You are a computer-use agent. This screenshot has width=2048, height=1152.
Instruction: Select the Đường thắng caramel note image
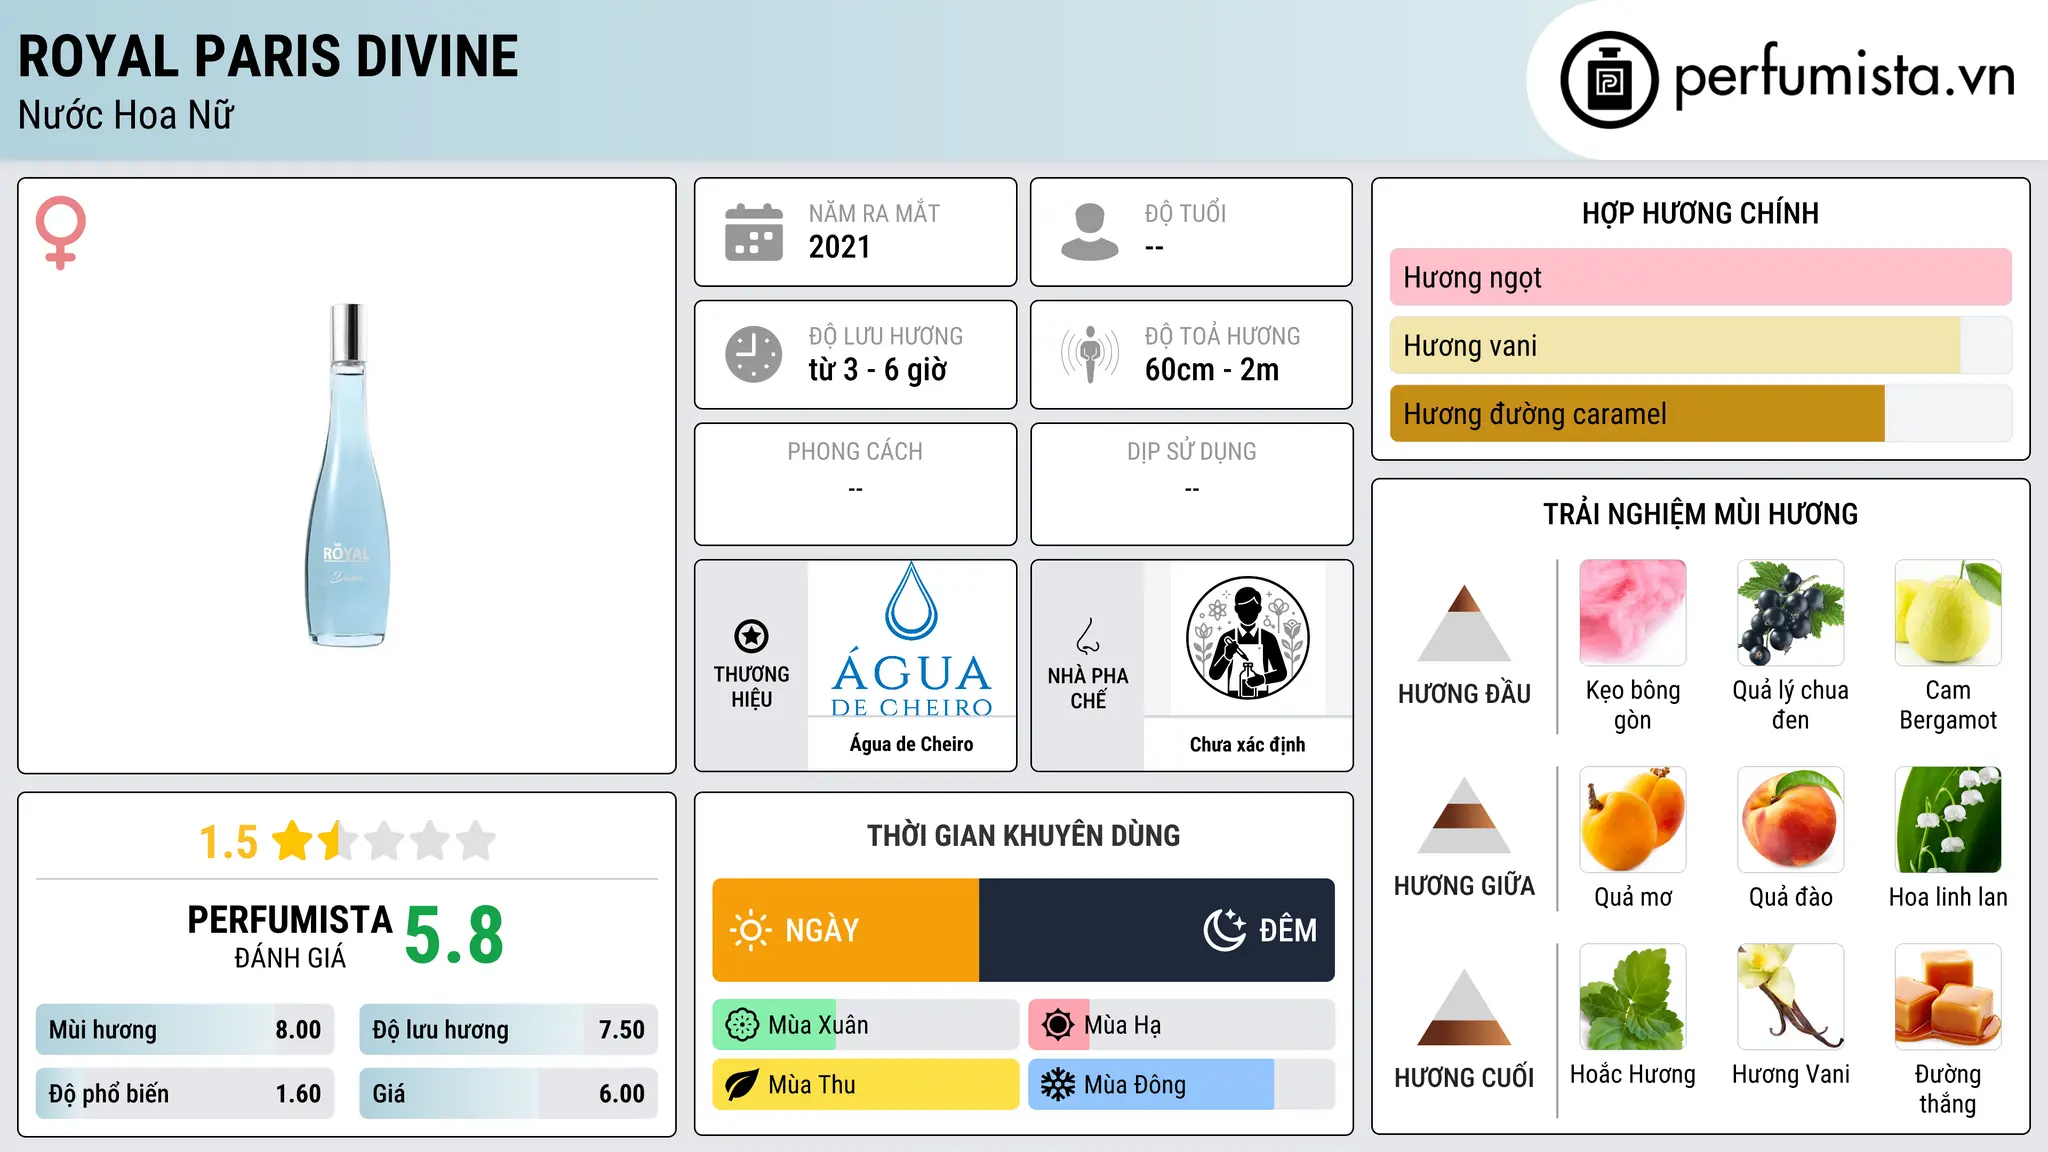tap(1948, 996)
